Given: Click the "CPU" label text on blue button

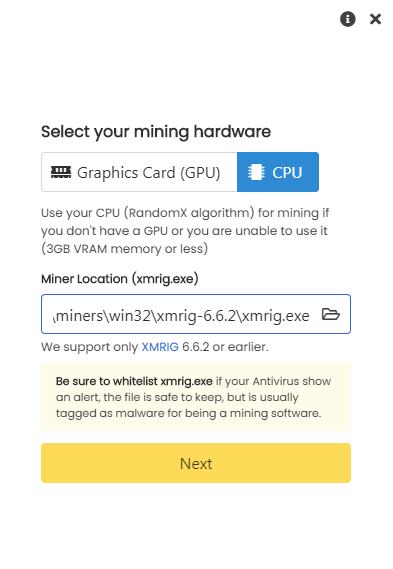Looking at the screenshot, I should point(287,172).
